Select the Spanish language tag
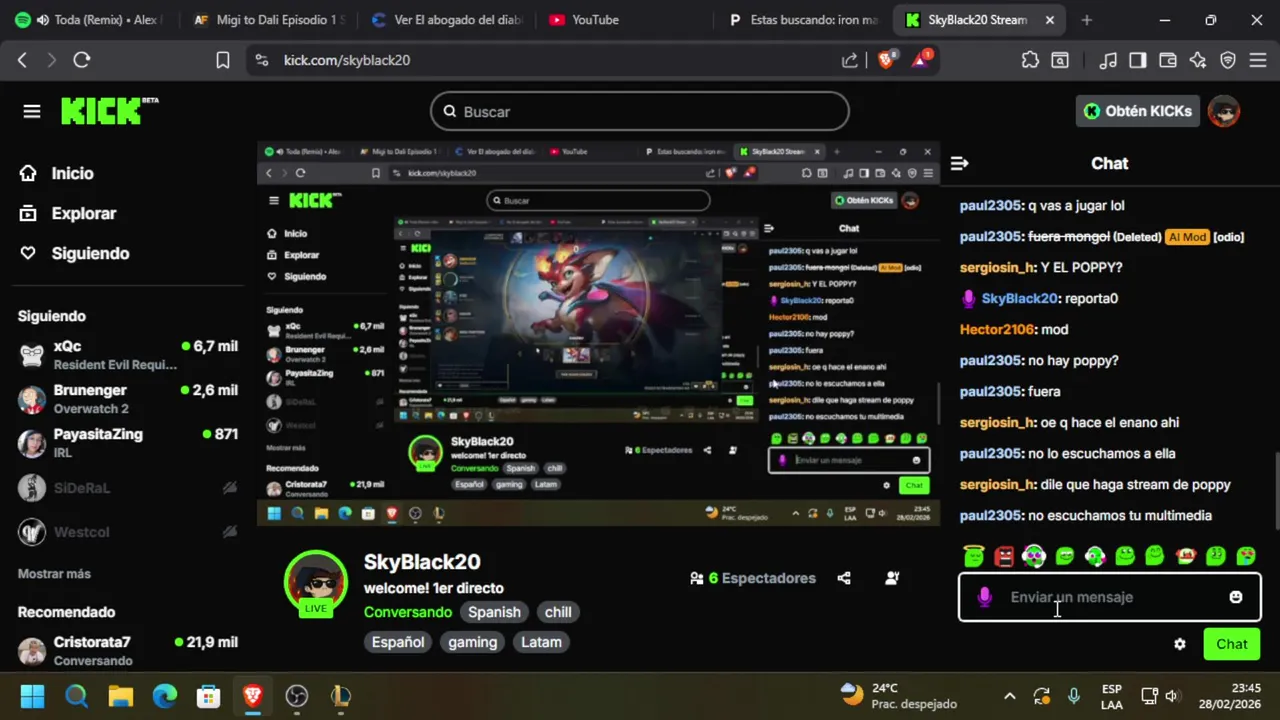This screenshot has width=1280, height=720. pos(494,612)
